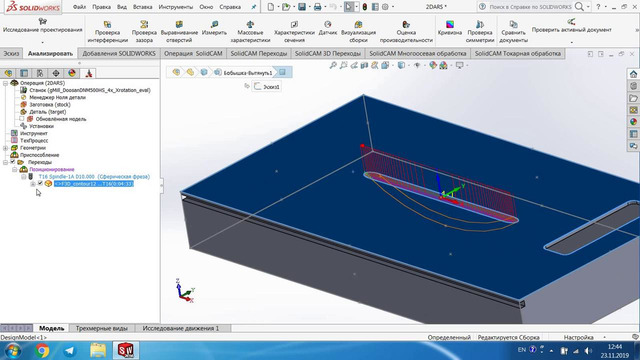Screen dimensions: 640x360
Task: Open the Правка menu
Action: click(x=101, y=7)
